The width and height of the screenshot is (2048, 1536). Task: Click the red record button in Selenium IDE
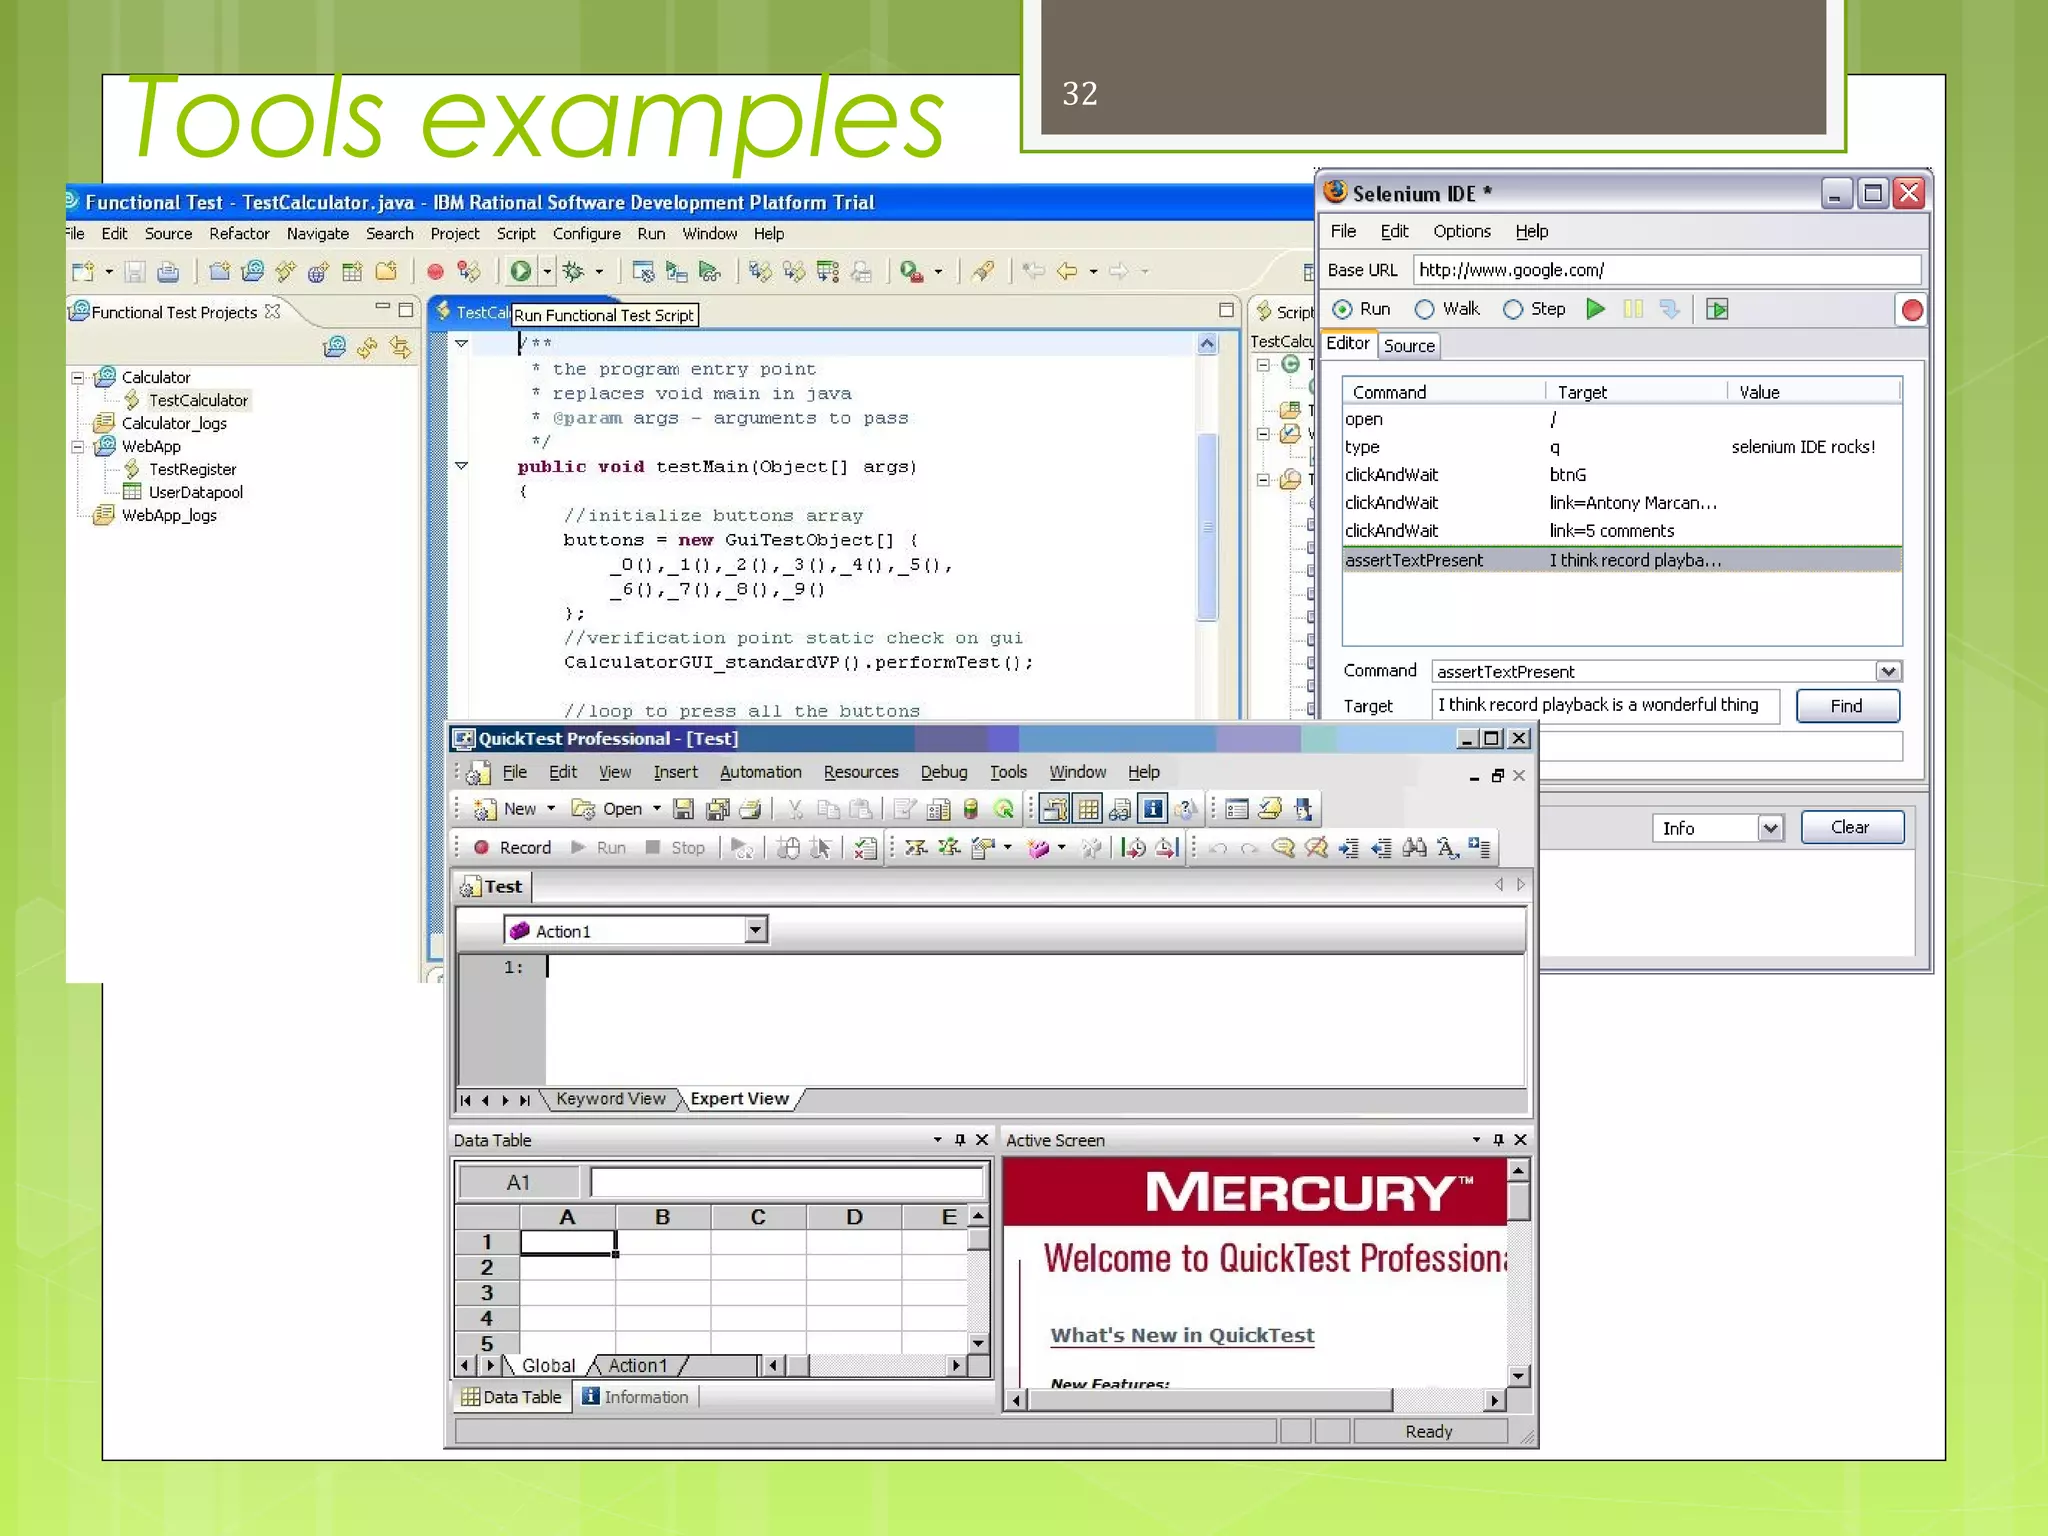pyautogui.click(x=1911, y=310)
